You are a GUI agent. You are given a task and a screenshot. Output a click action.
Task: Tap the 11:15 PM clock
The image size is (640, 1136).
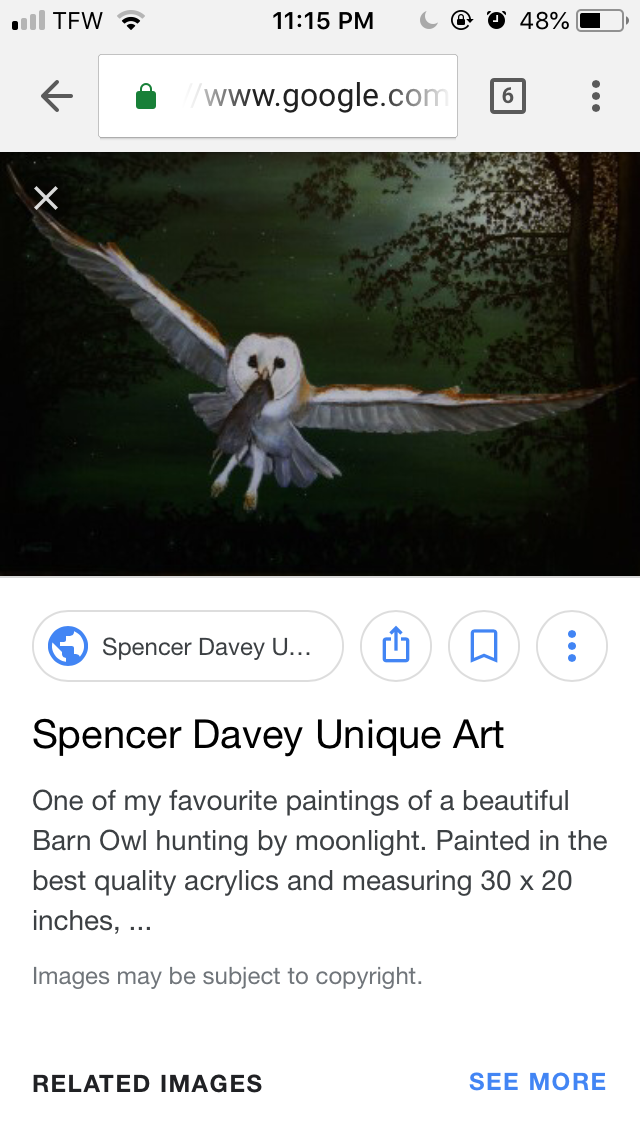point(323,21)
